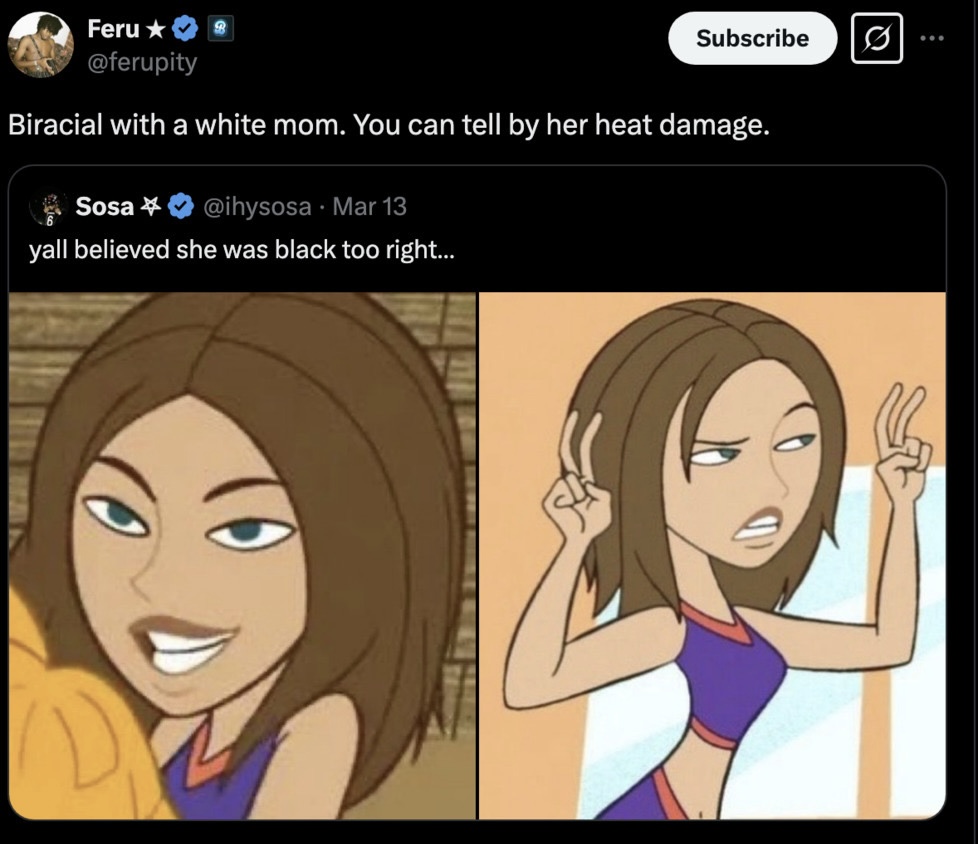
Task: Open the Grok explain icon
Action: click(876, 38)
